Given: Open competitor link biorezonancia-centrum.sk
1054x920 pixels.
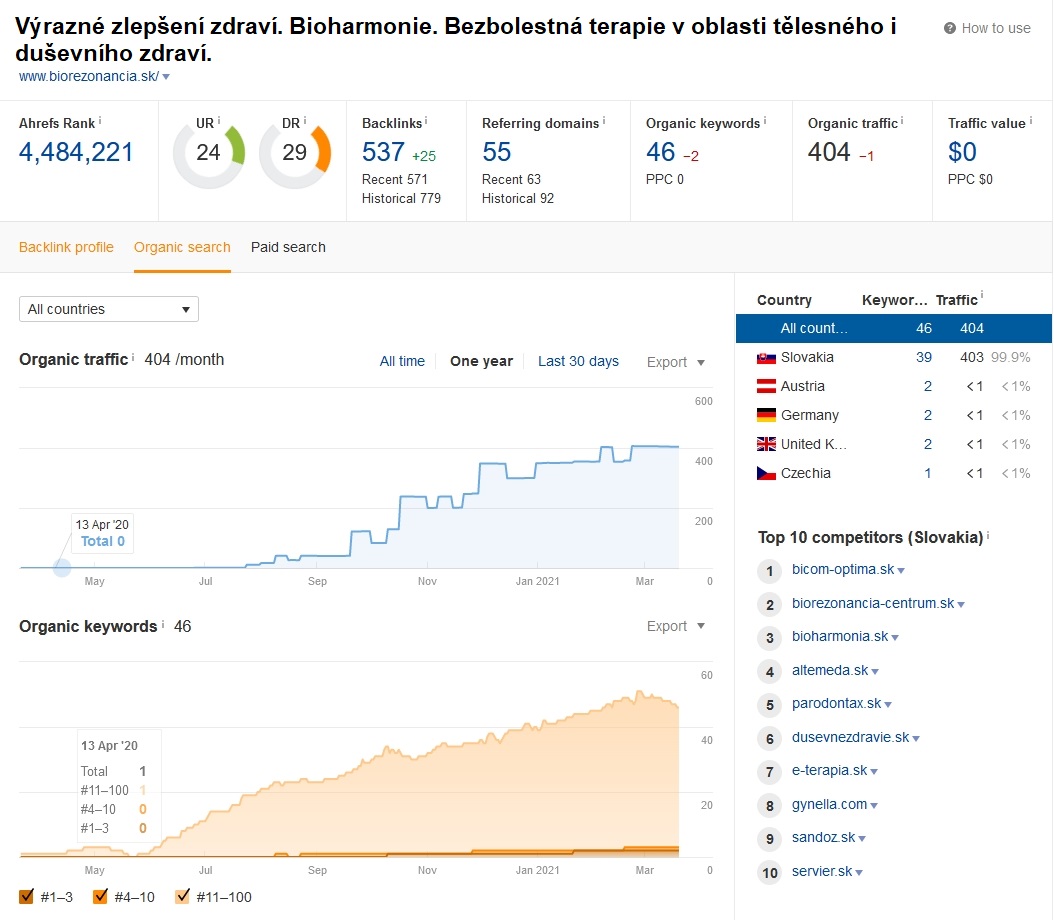Looking at the screenshot, I should (873, 603).
